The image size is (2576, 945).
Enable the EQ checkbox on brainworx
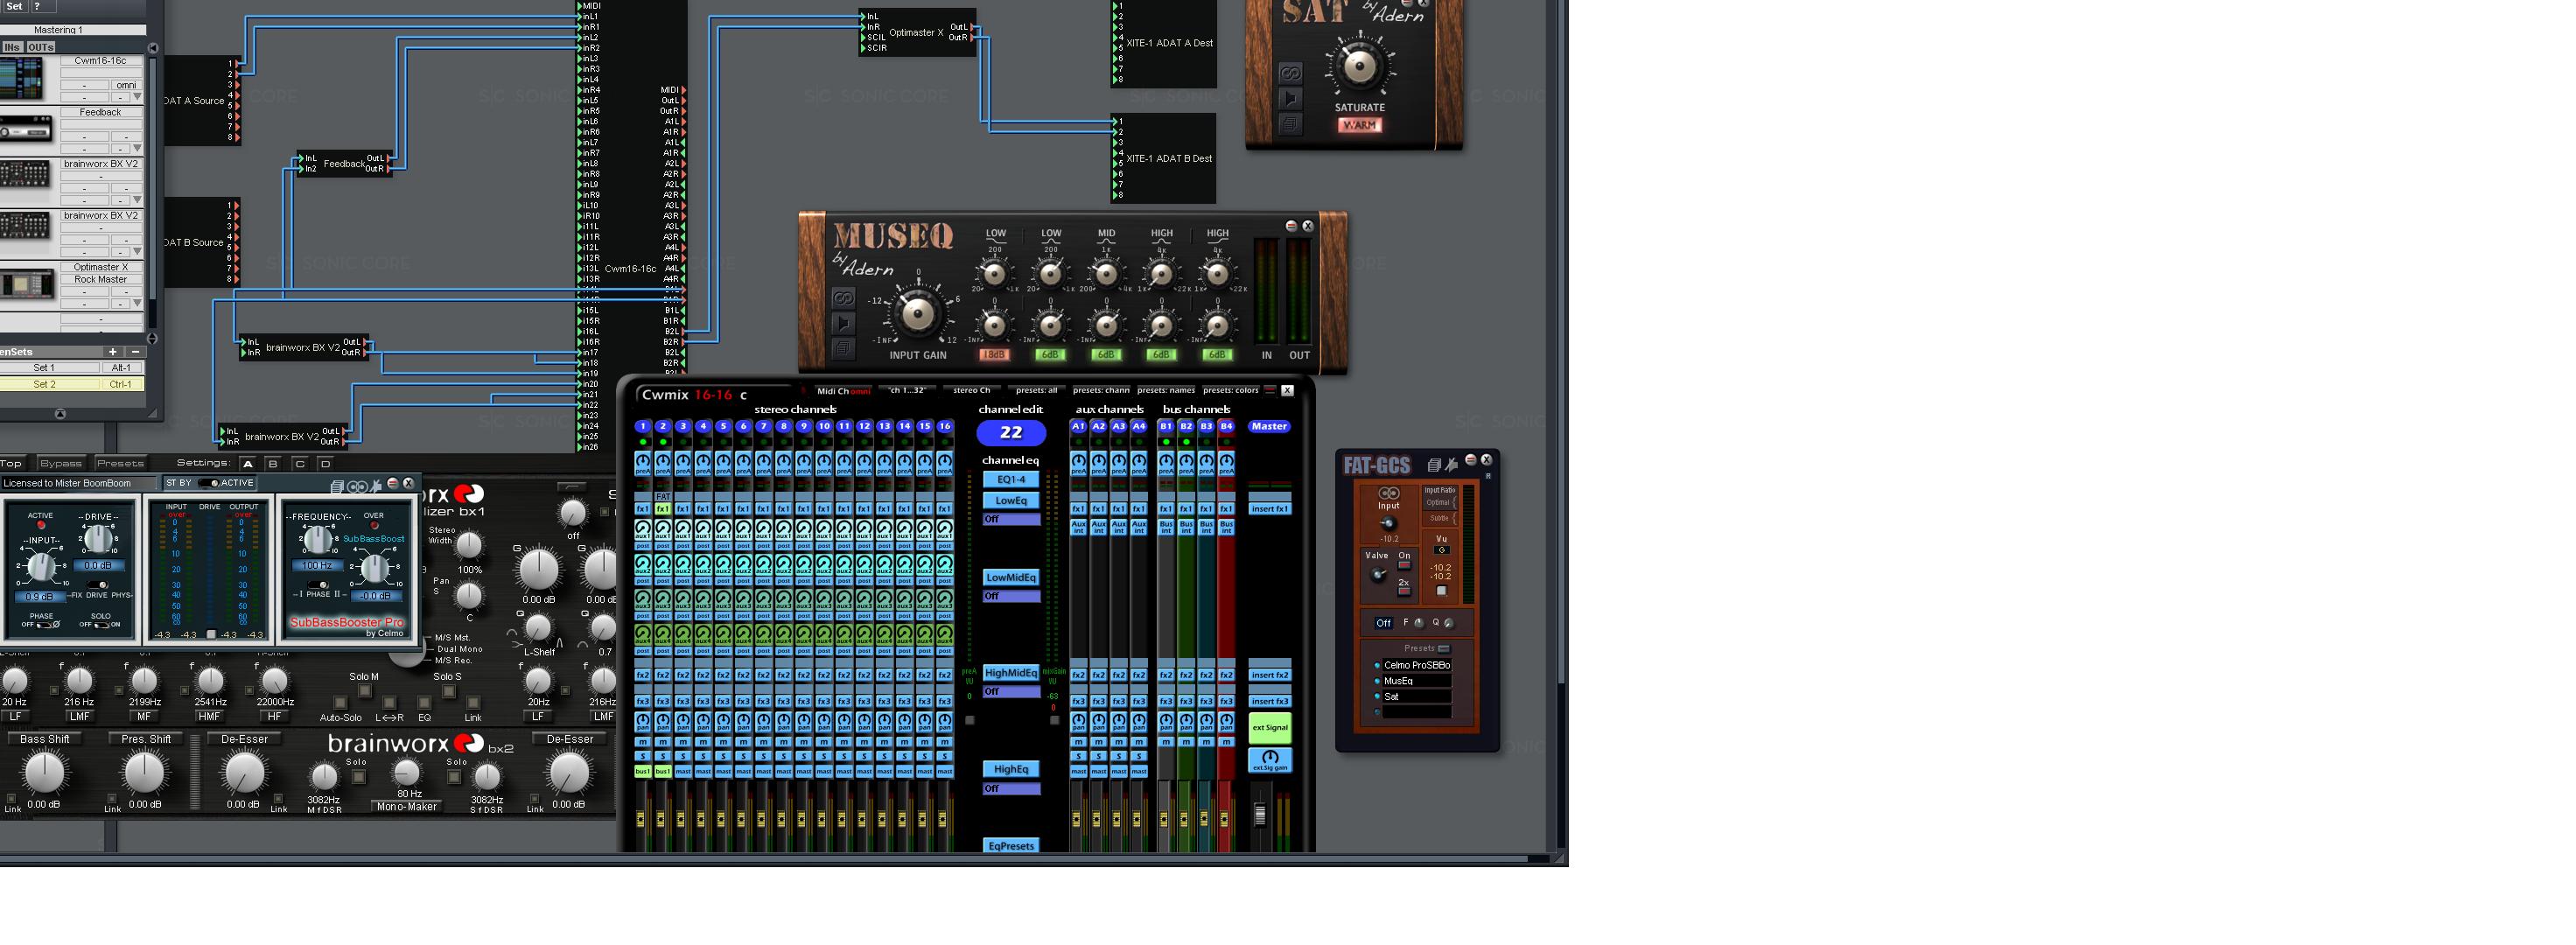(x=424, y=704)
